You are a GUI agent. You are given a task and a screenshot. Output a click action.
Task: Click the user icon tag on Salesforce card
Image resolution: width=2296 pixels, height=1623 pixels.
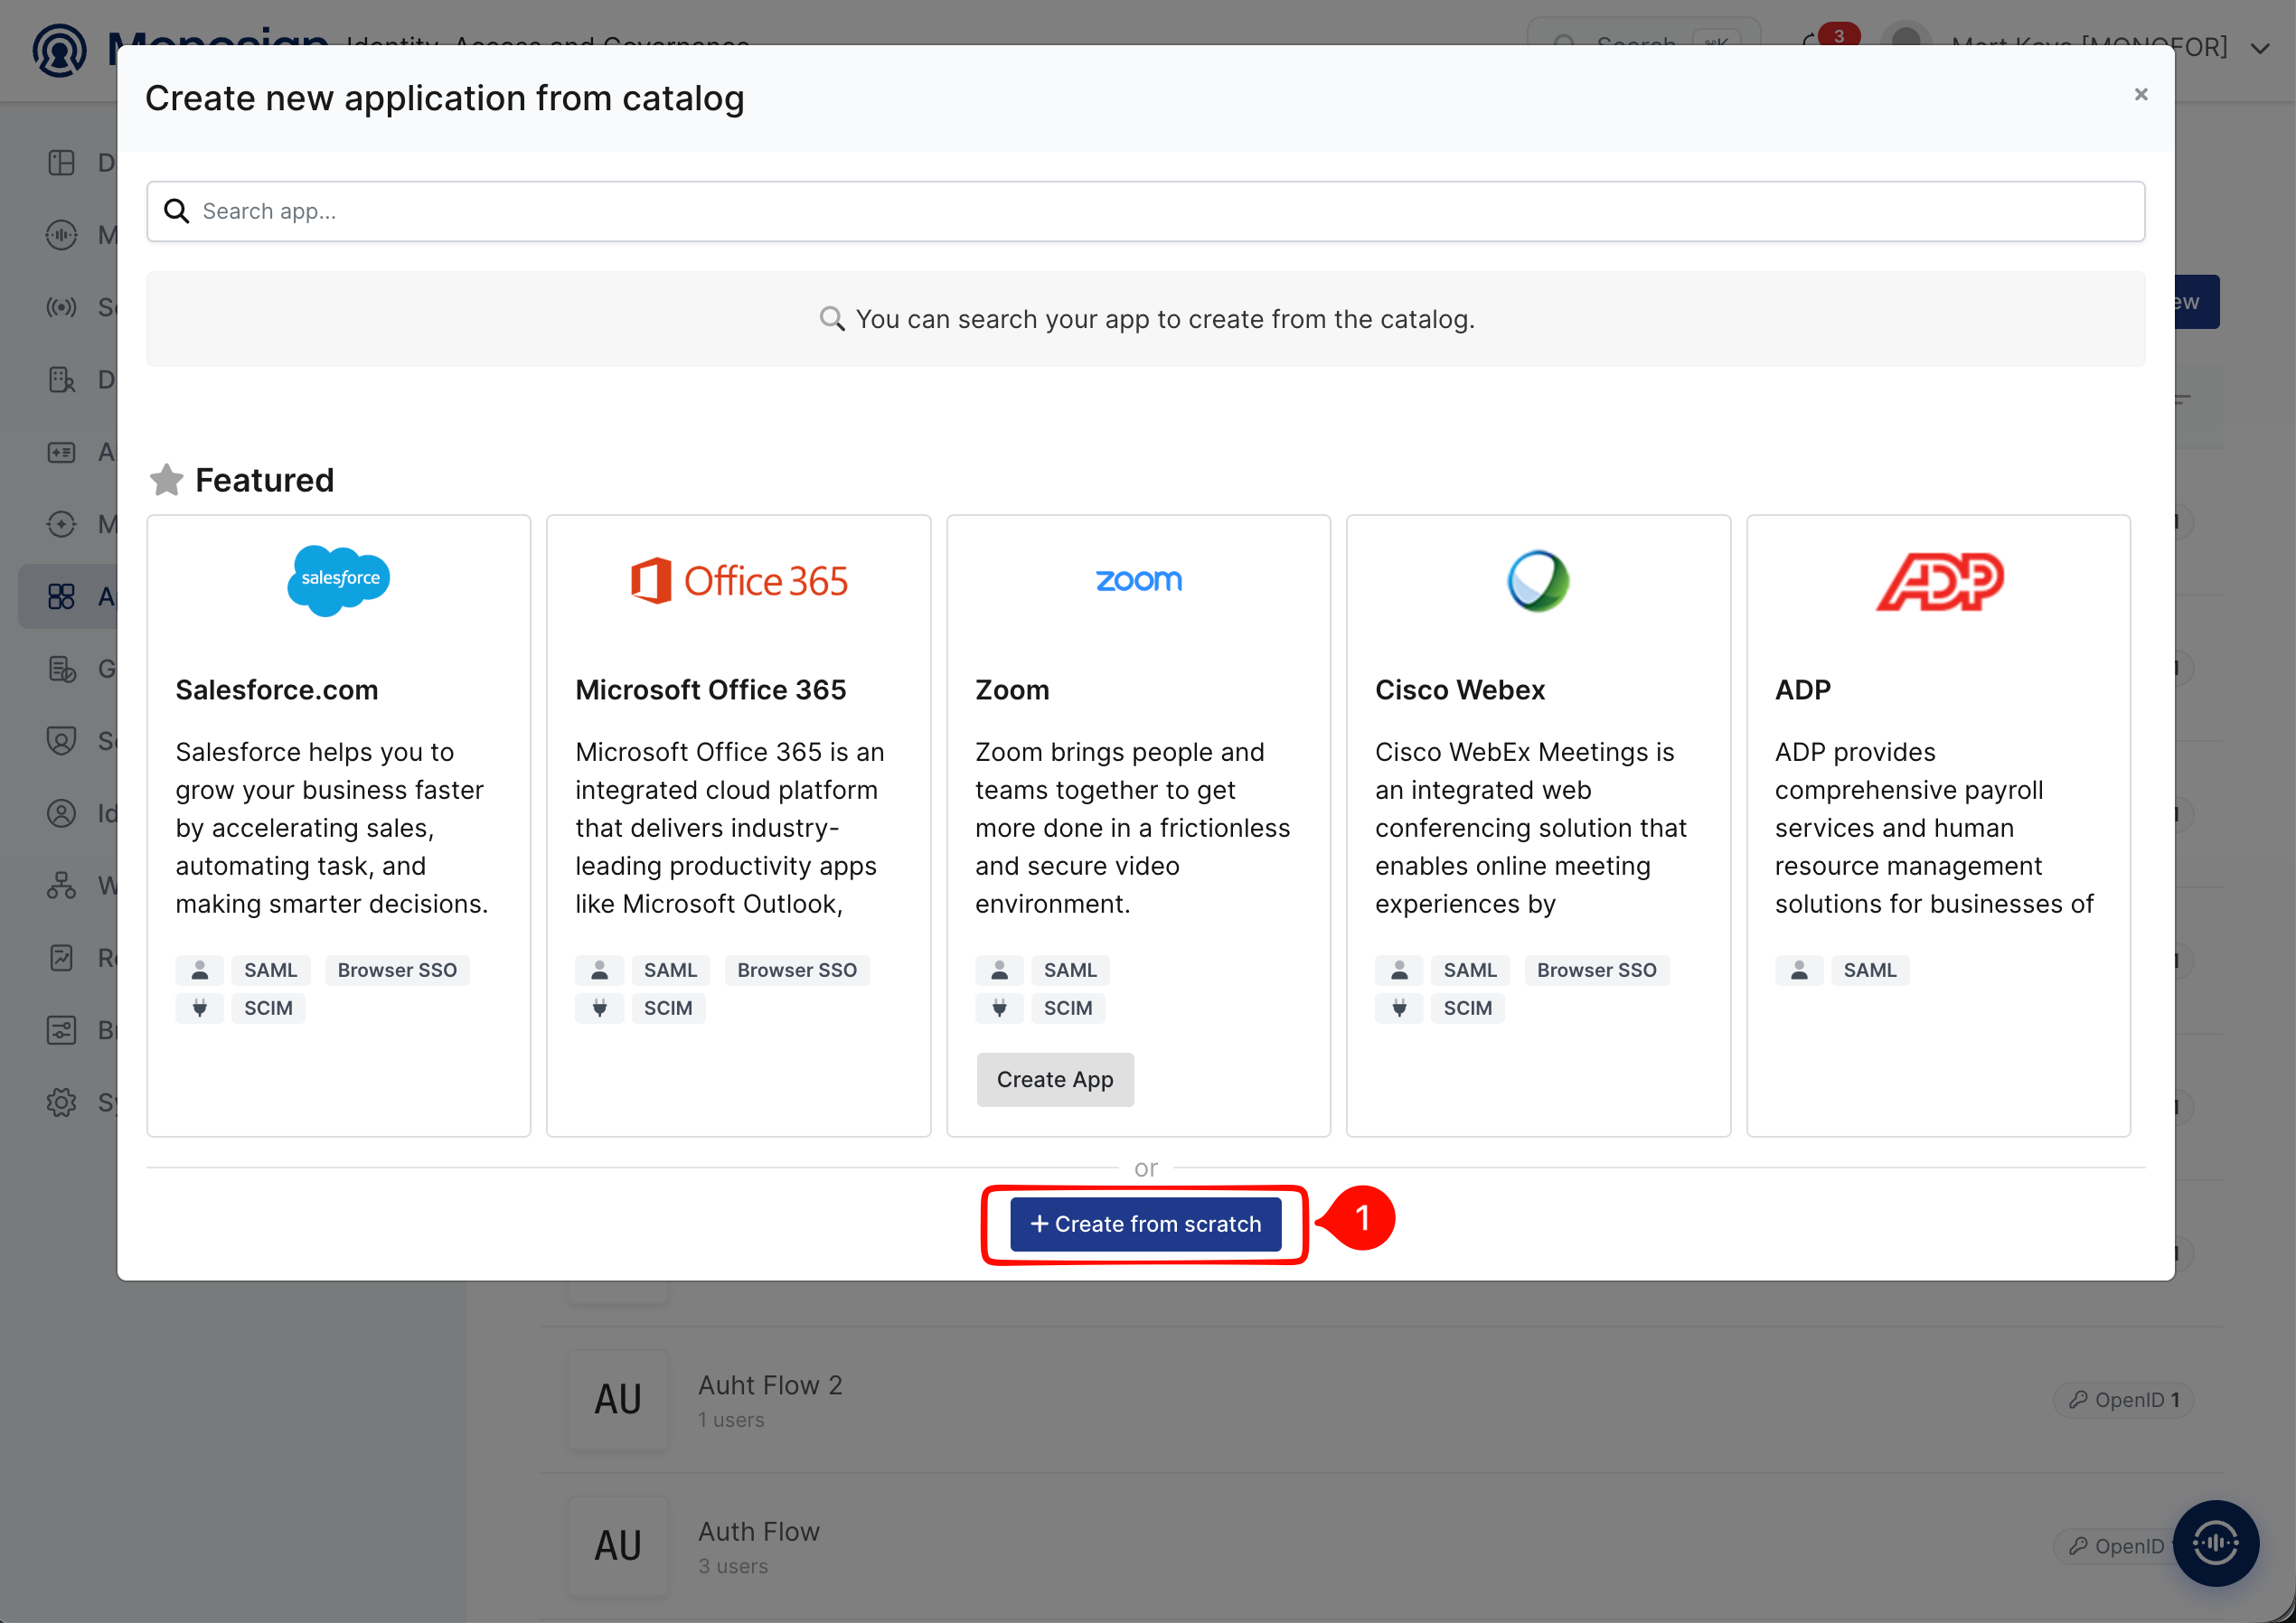(x=200, y=970)
